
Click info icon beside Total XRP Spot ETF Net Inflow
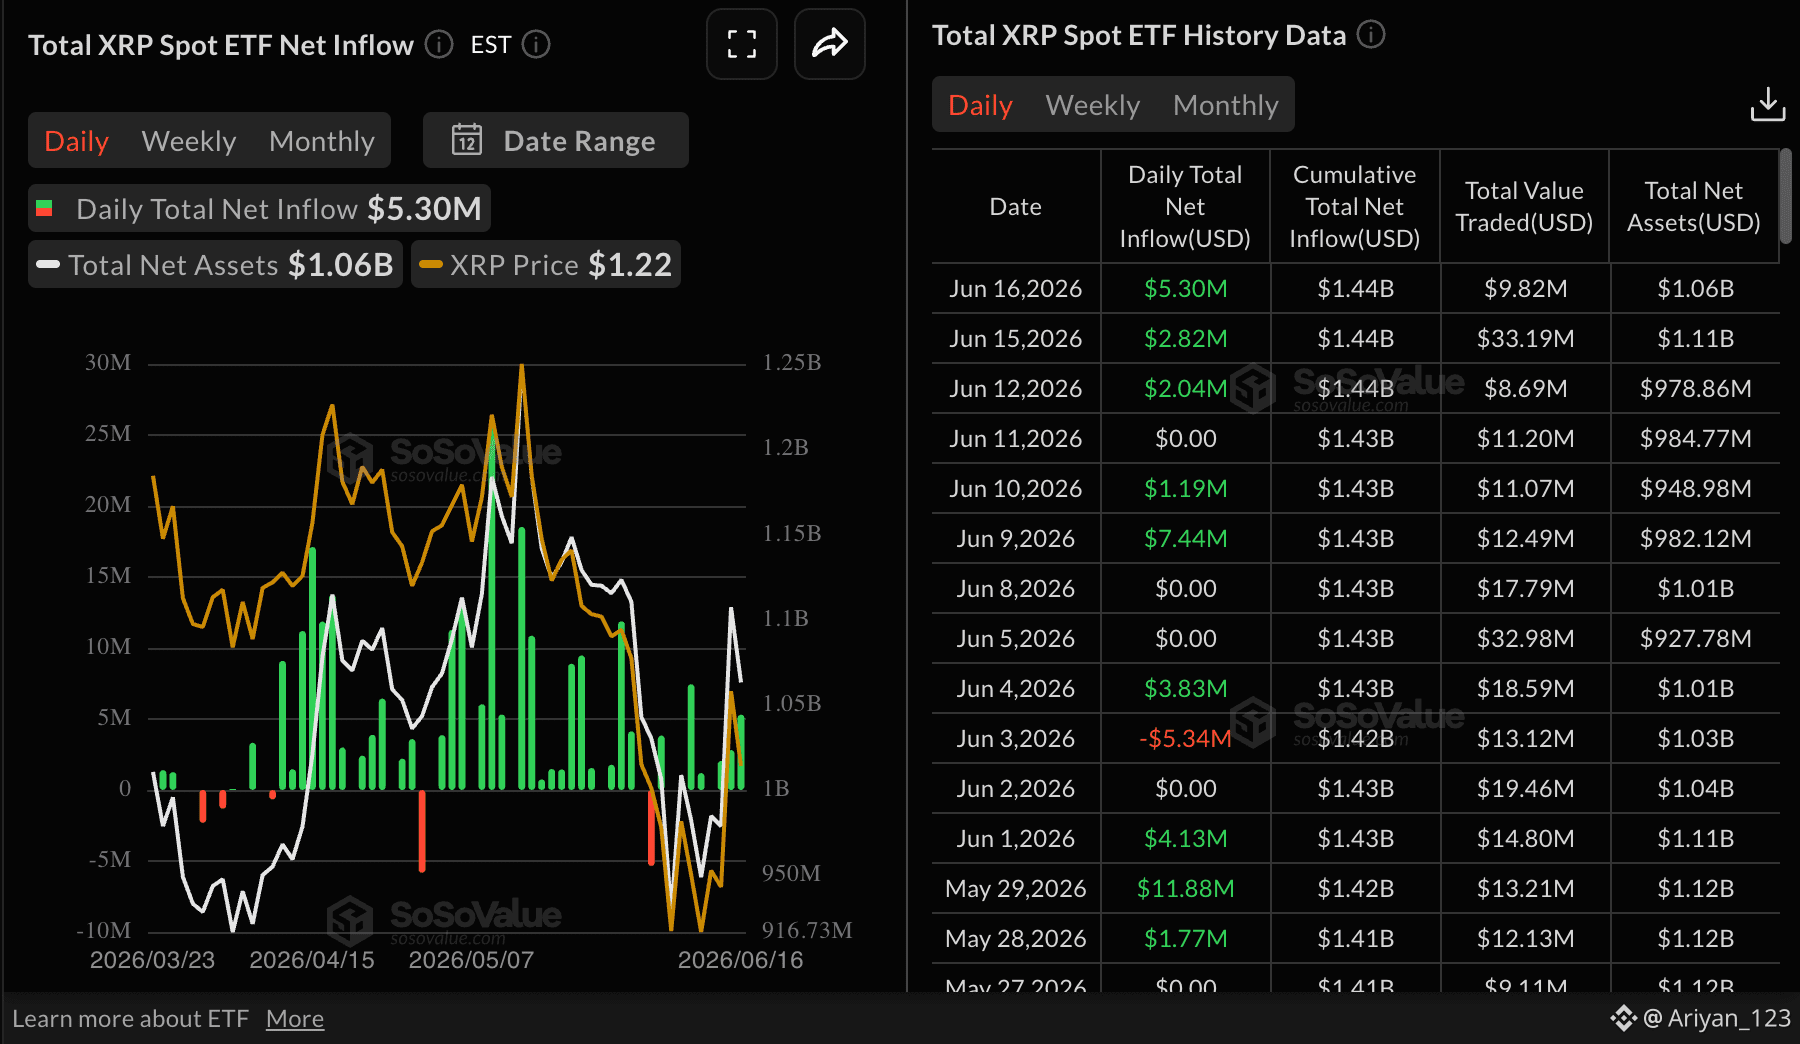point(439,45)
